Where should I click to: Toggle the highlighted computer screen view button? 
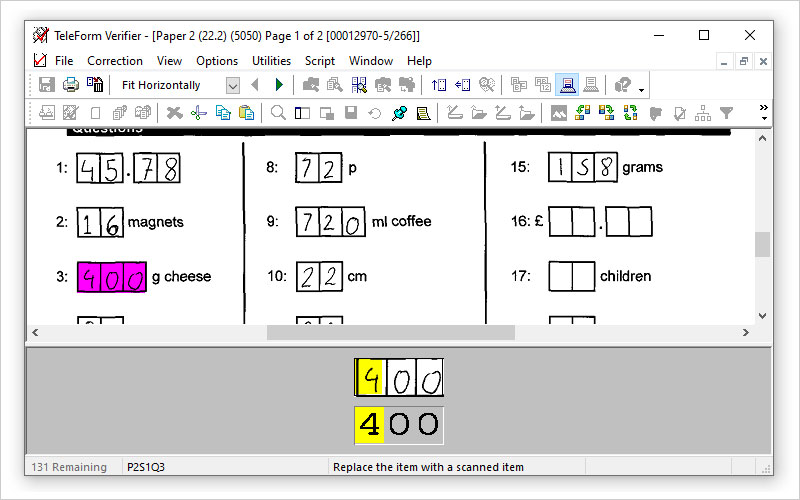point(567,85)
